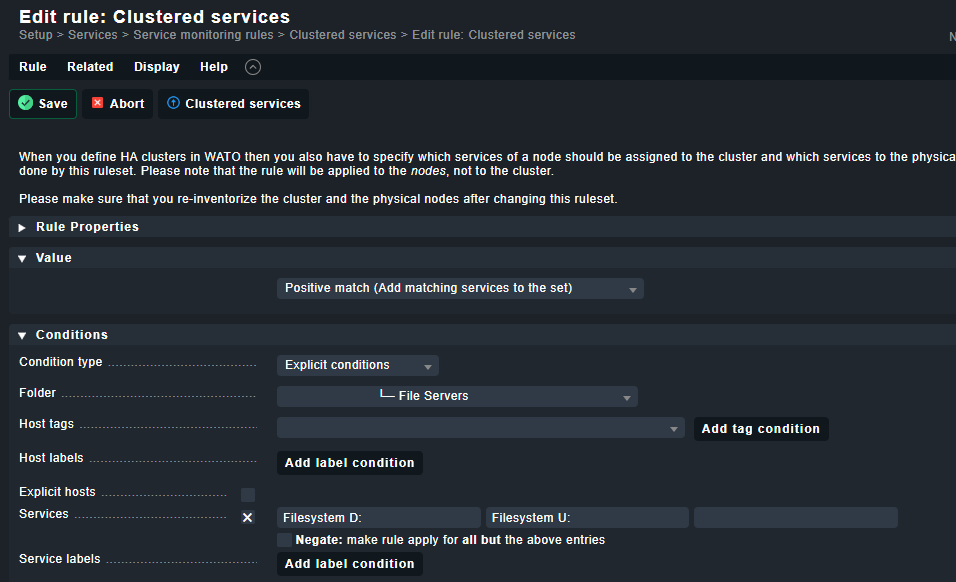The width and height of the screenshot is (956, 582).
Task: Collapse the menu bar via the circled chevron
Action: 252,67
